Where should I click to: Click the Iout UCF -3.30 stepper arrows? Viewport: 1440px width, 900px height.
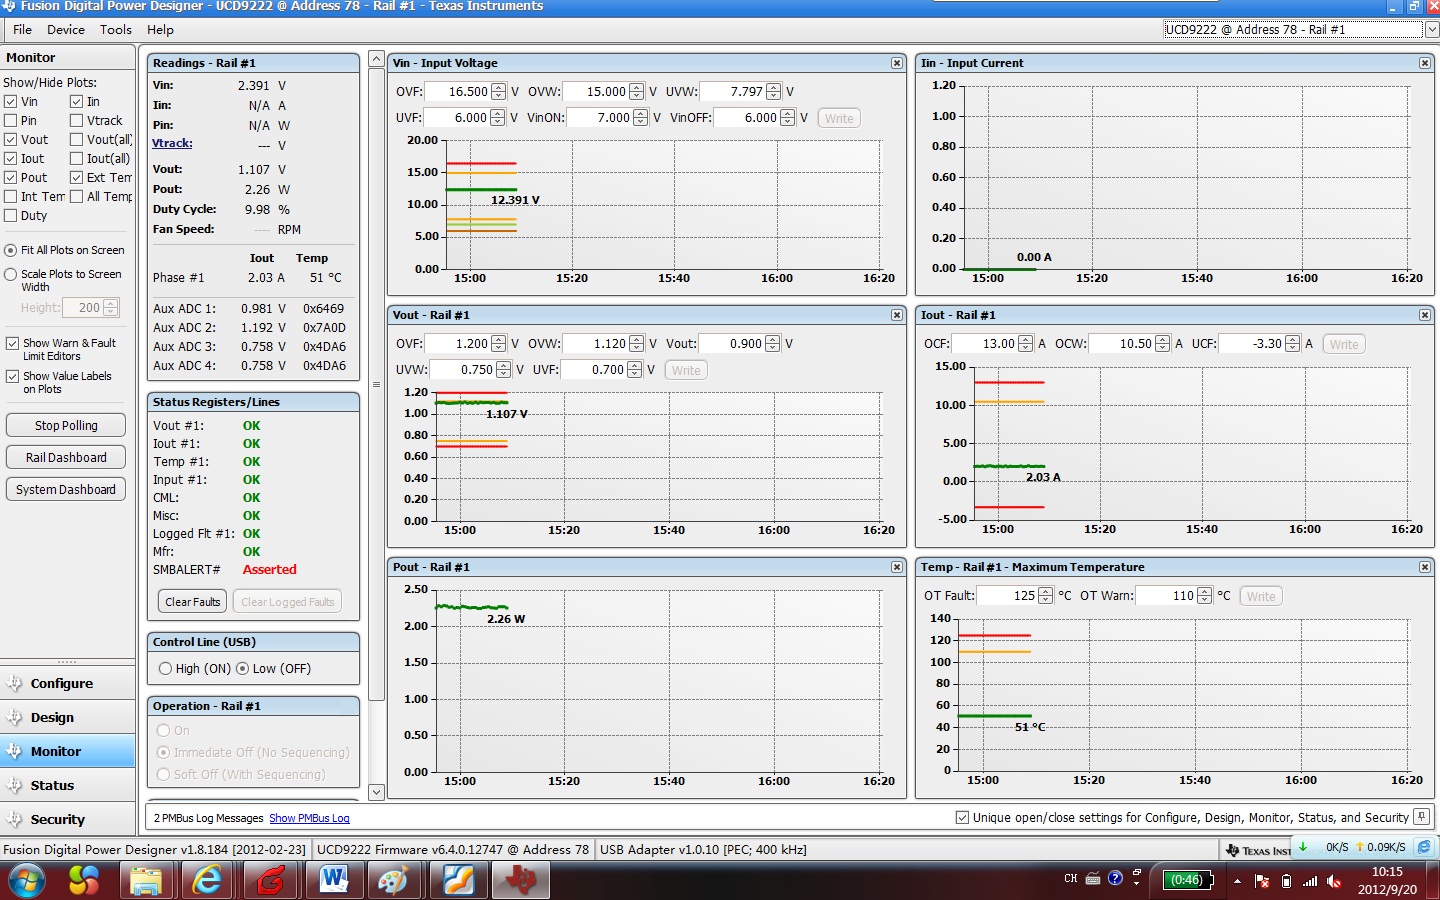(1292, 344)
